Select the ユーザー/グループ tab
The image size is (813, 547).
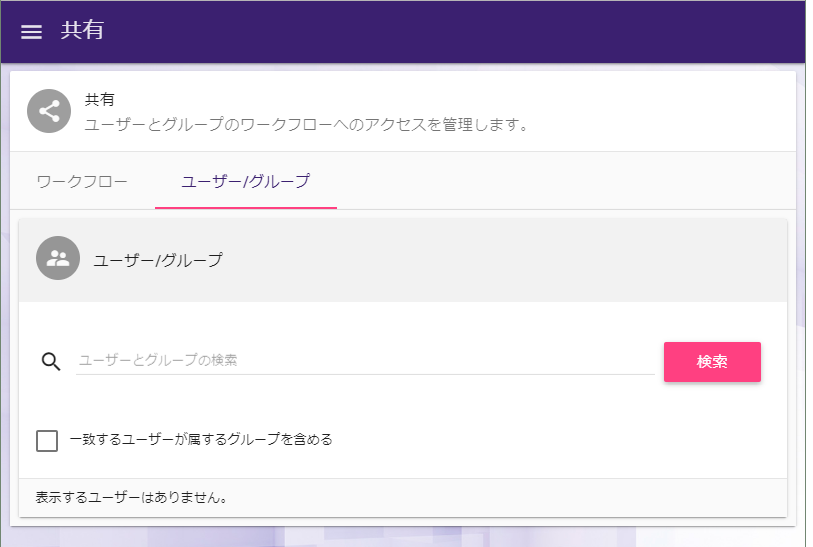[245, 181]
